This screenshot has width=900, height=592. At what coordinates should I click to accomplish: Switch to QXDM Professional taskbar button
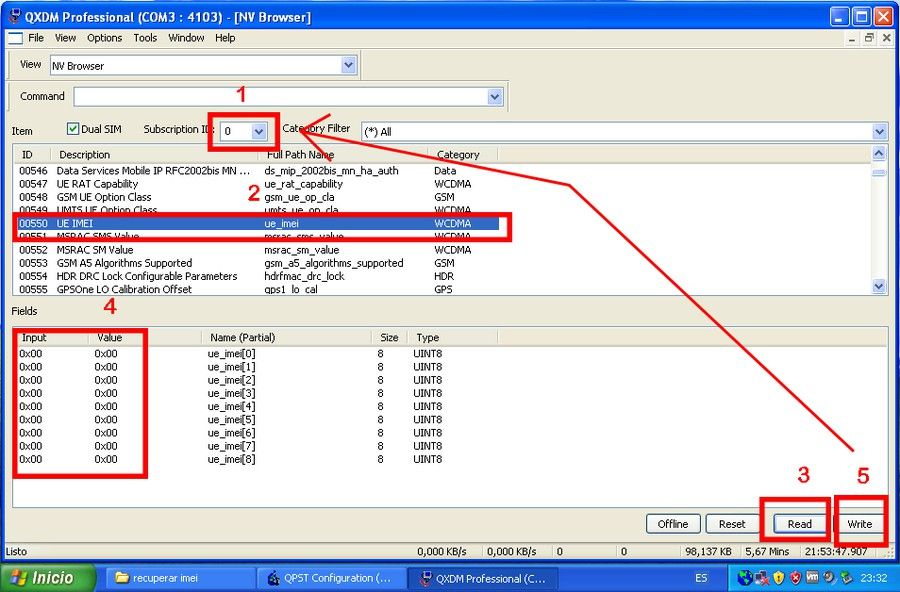tap(482, 578)
